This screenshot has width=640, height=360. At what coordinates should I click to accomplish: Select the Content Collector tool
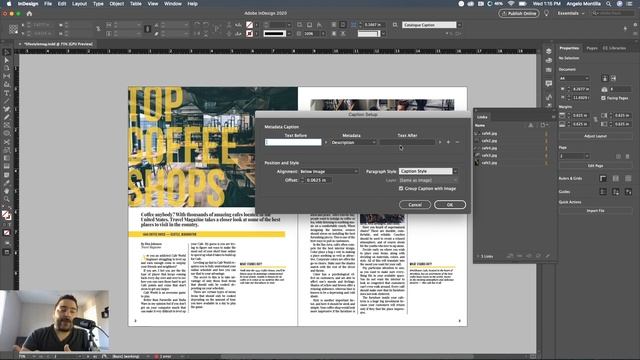(x=7, y=84)
